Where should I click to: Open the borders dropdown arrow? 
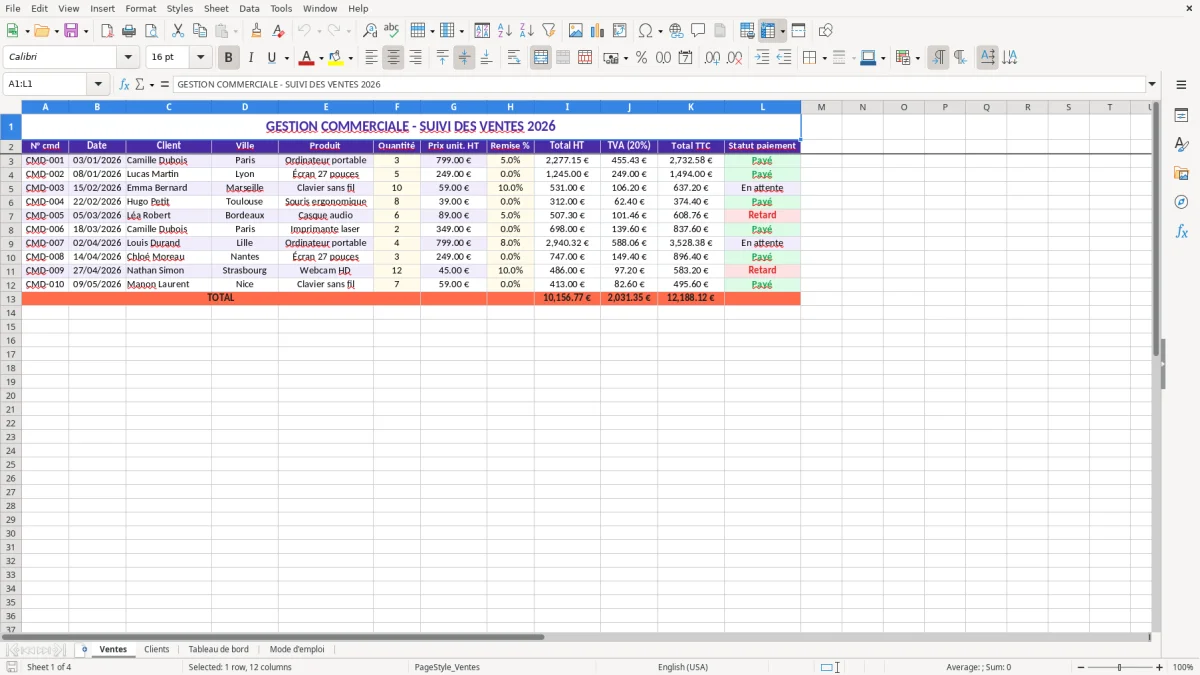pyautogui.click(x=824, y=58)
